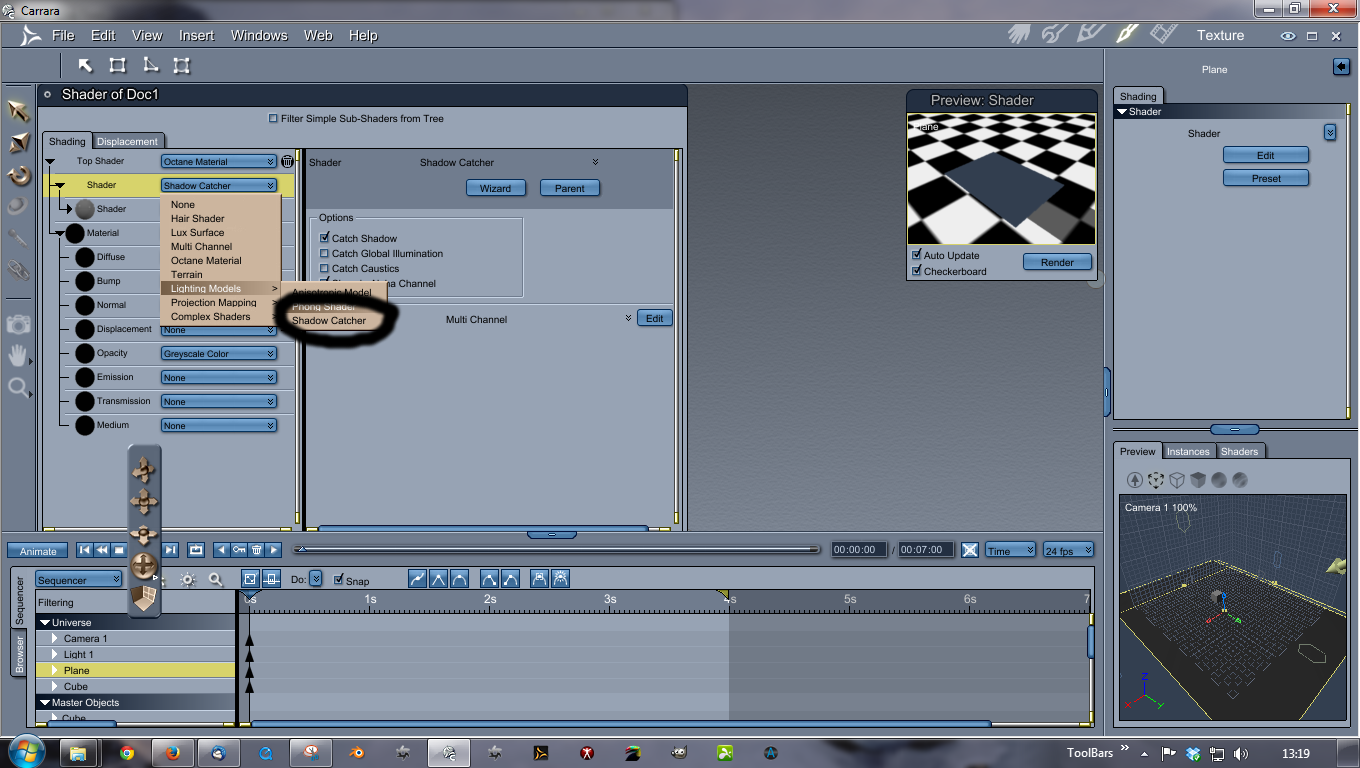Expand the Camera 1 row in sequencer
This screenshot has width=1360, height=768.
[x=56, y=638]
